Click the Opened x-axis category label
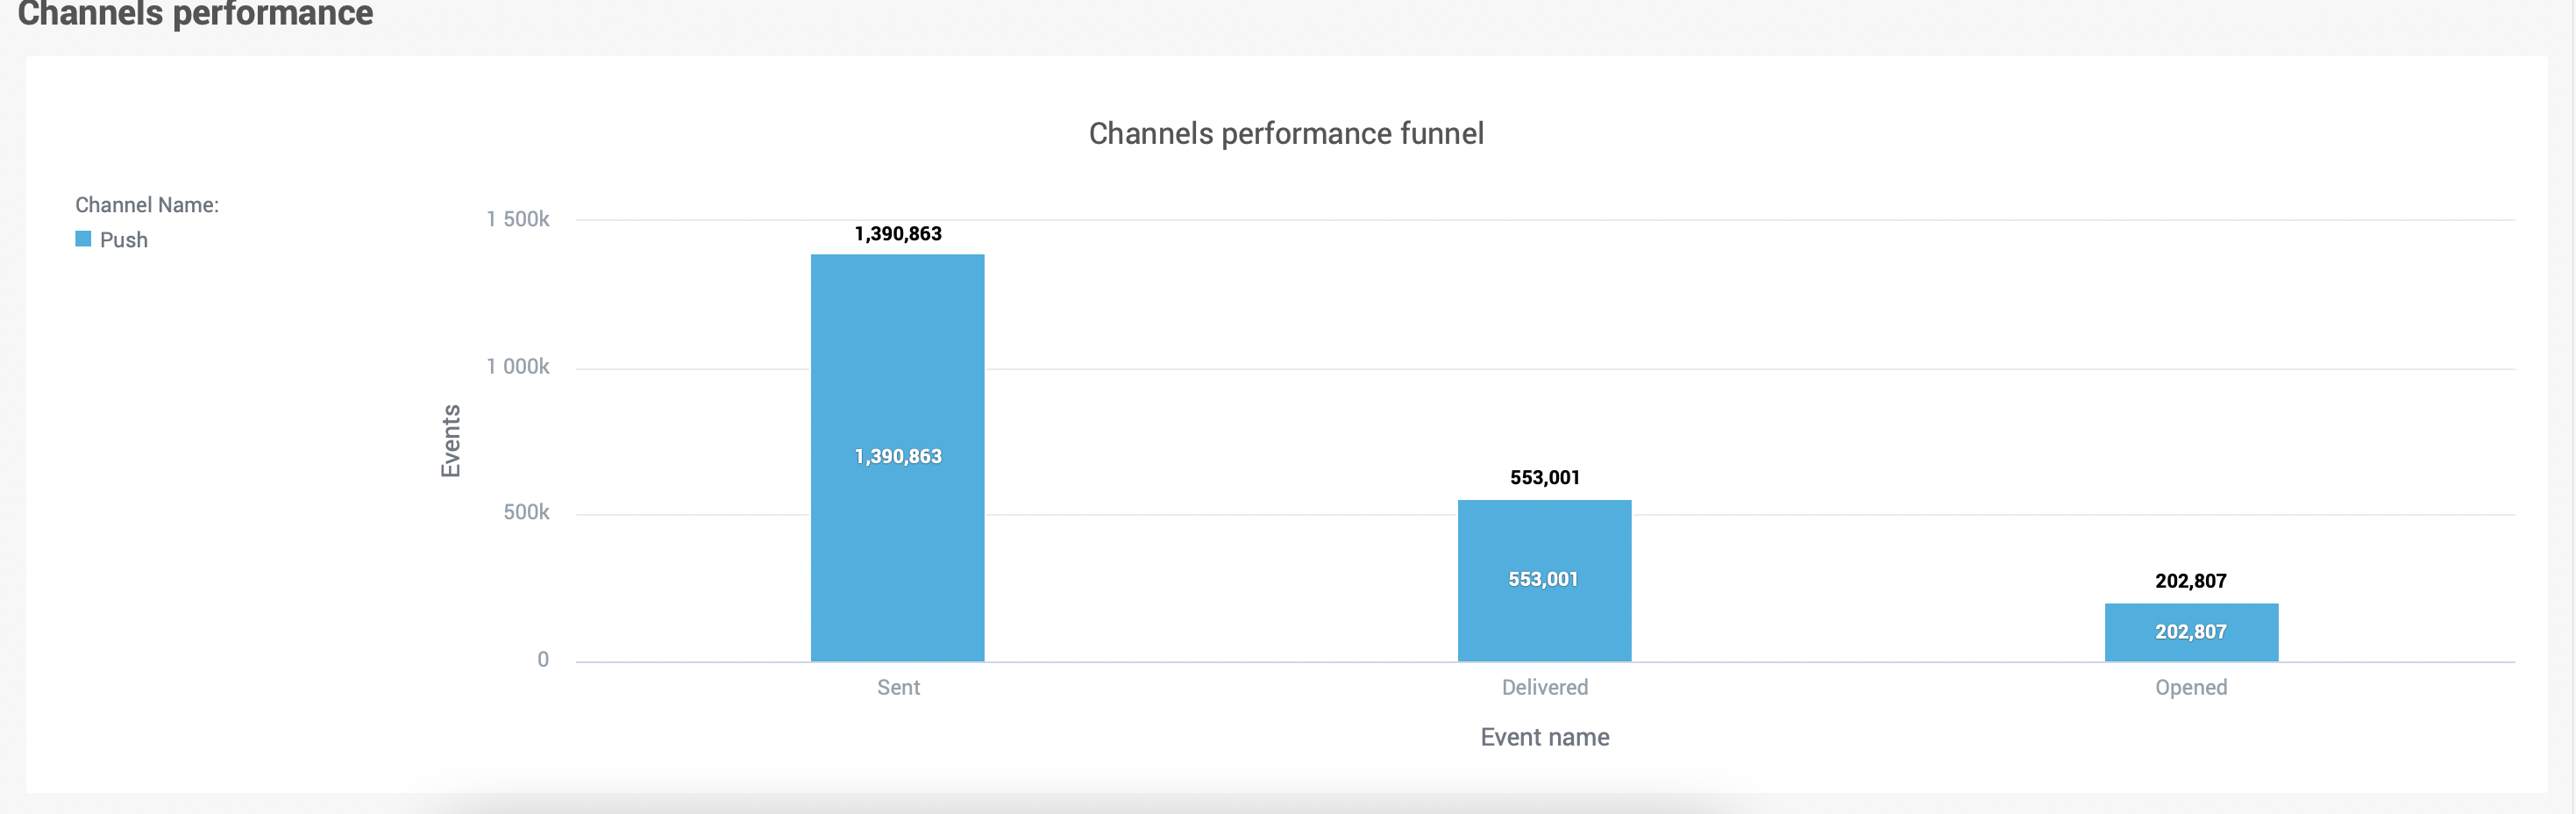Image resolution: width=2576 pixels, height=814 pixels. click(2190, 687)
